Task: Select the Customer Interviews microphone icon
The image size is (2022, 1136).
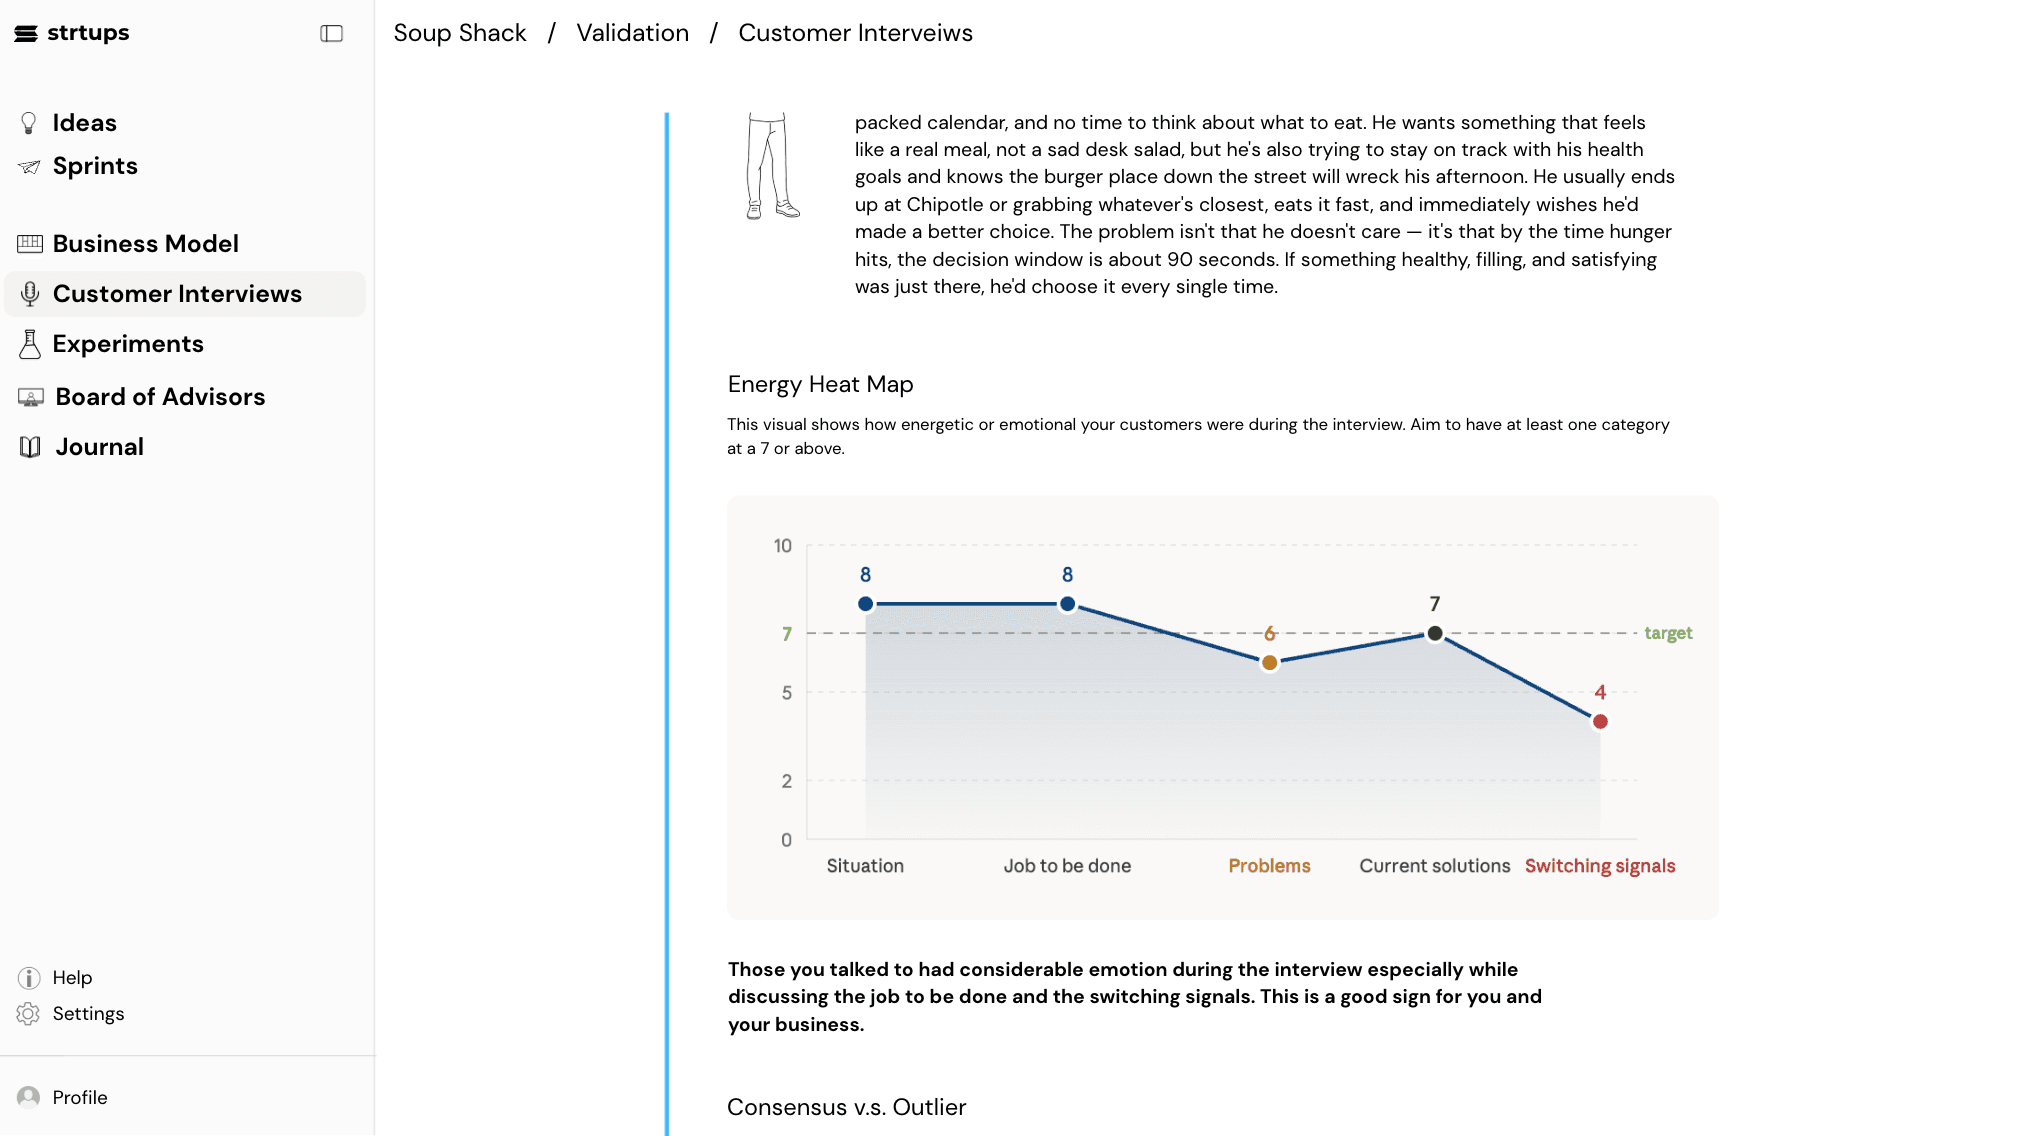Action: (30, 293)
